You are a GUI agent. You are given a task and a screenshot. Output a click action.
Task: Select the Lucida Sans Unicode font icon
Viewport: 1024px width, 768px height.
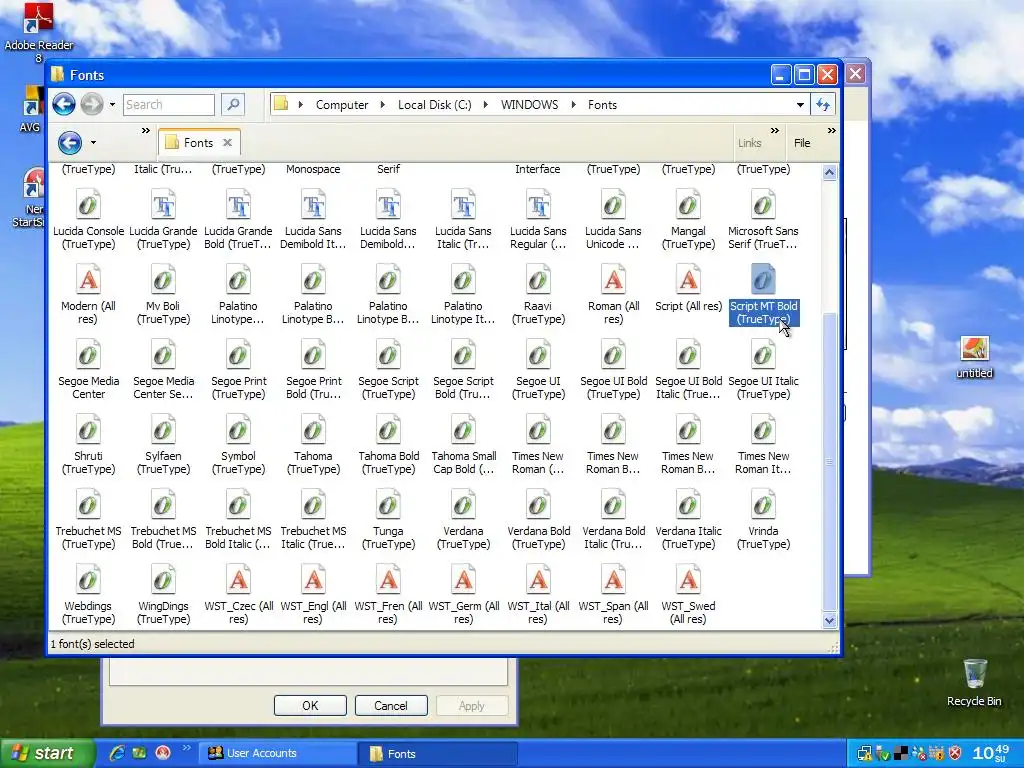(613, 205)
